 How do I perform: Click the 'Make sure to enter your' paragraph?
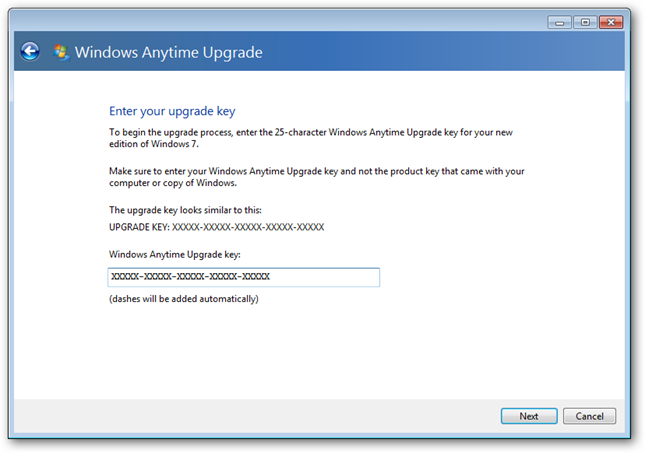click(x=316, y=177)
